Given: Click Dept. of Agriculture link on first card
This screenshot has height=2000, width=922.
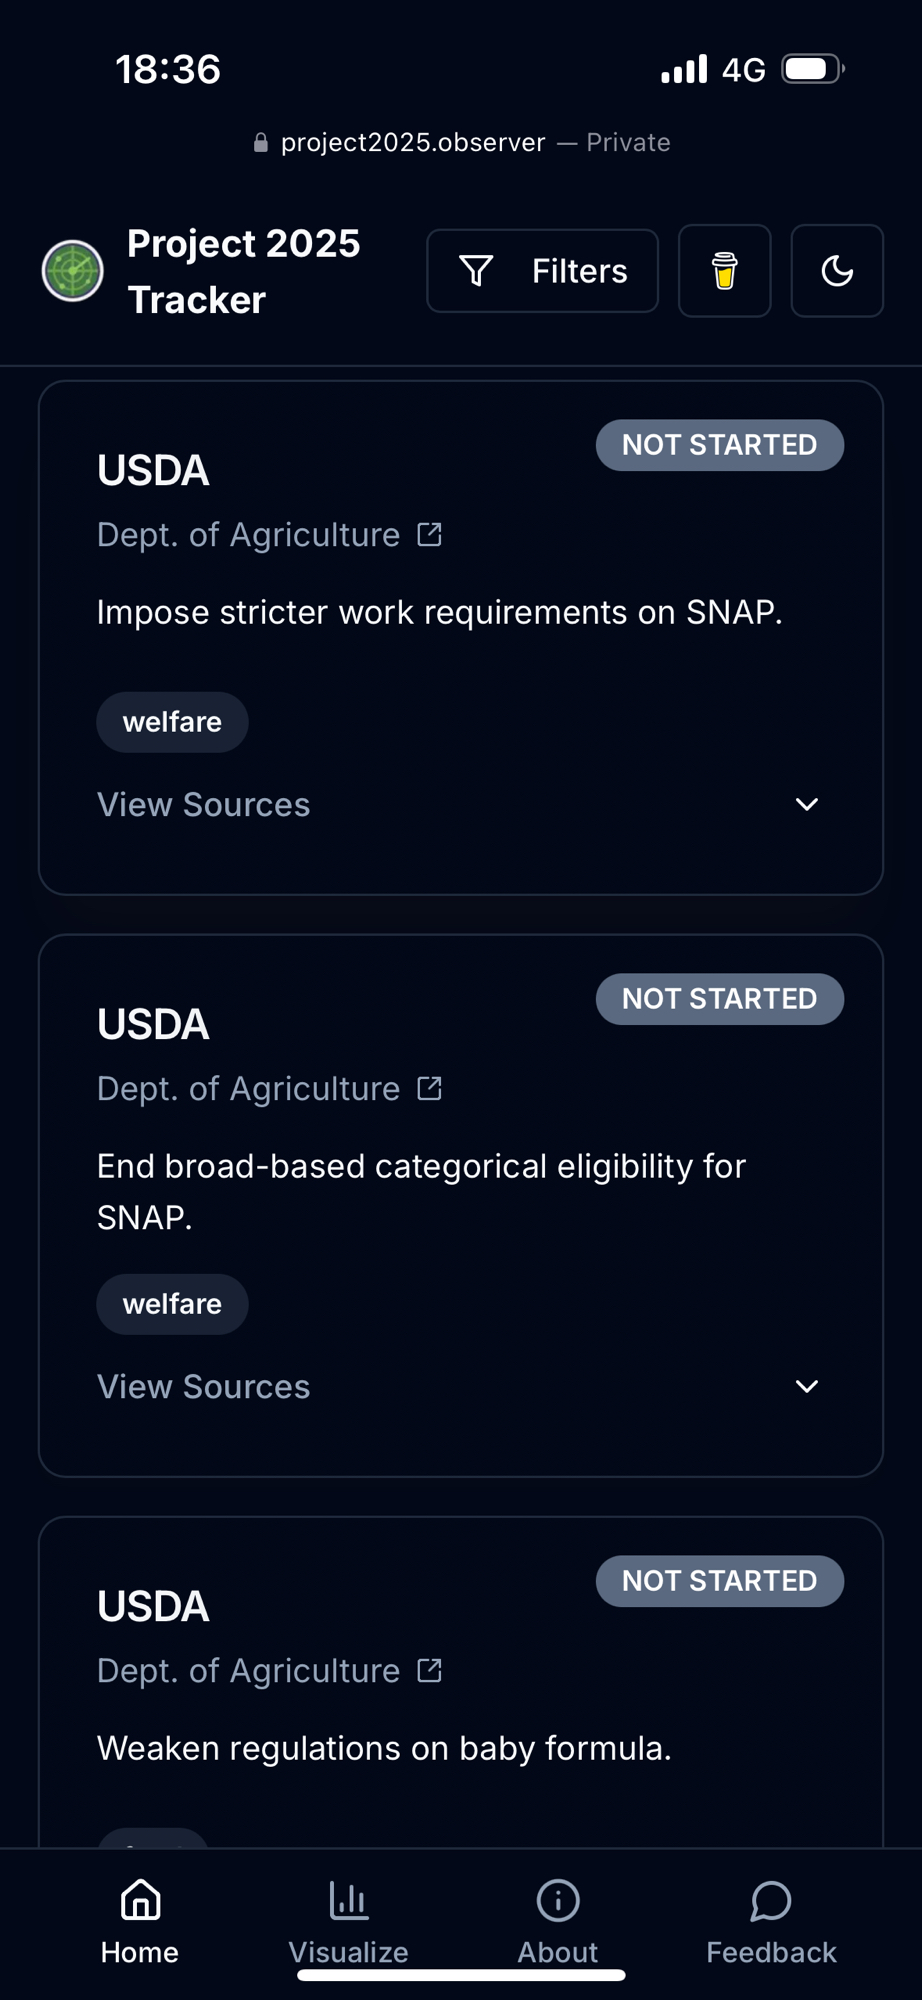Looking at the screenshot, I should click(x=248, y=535).
